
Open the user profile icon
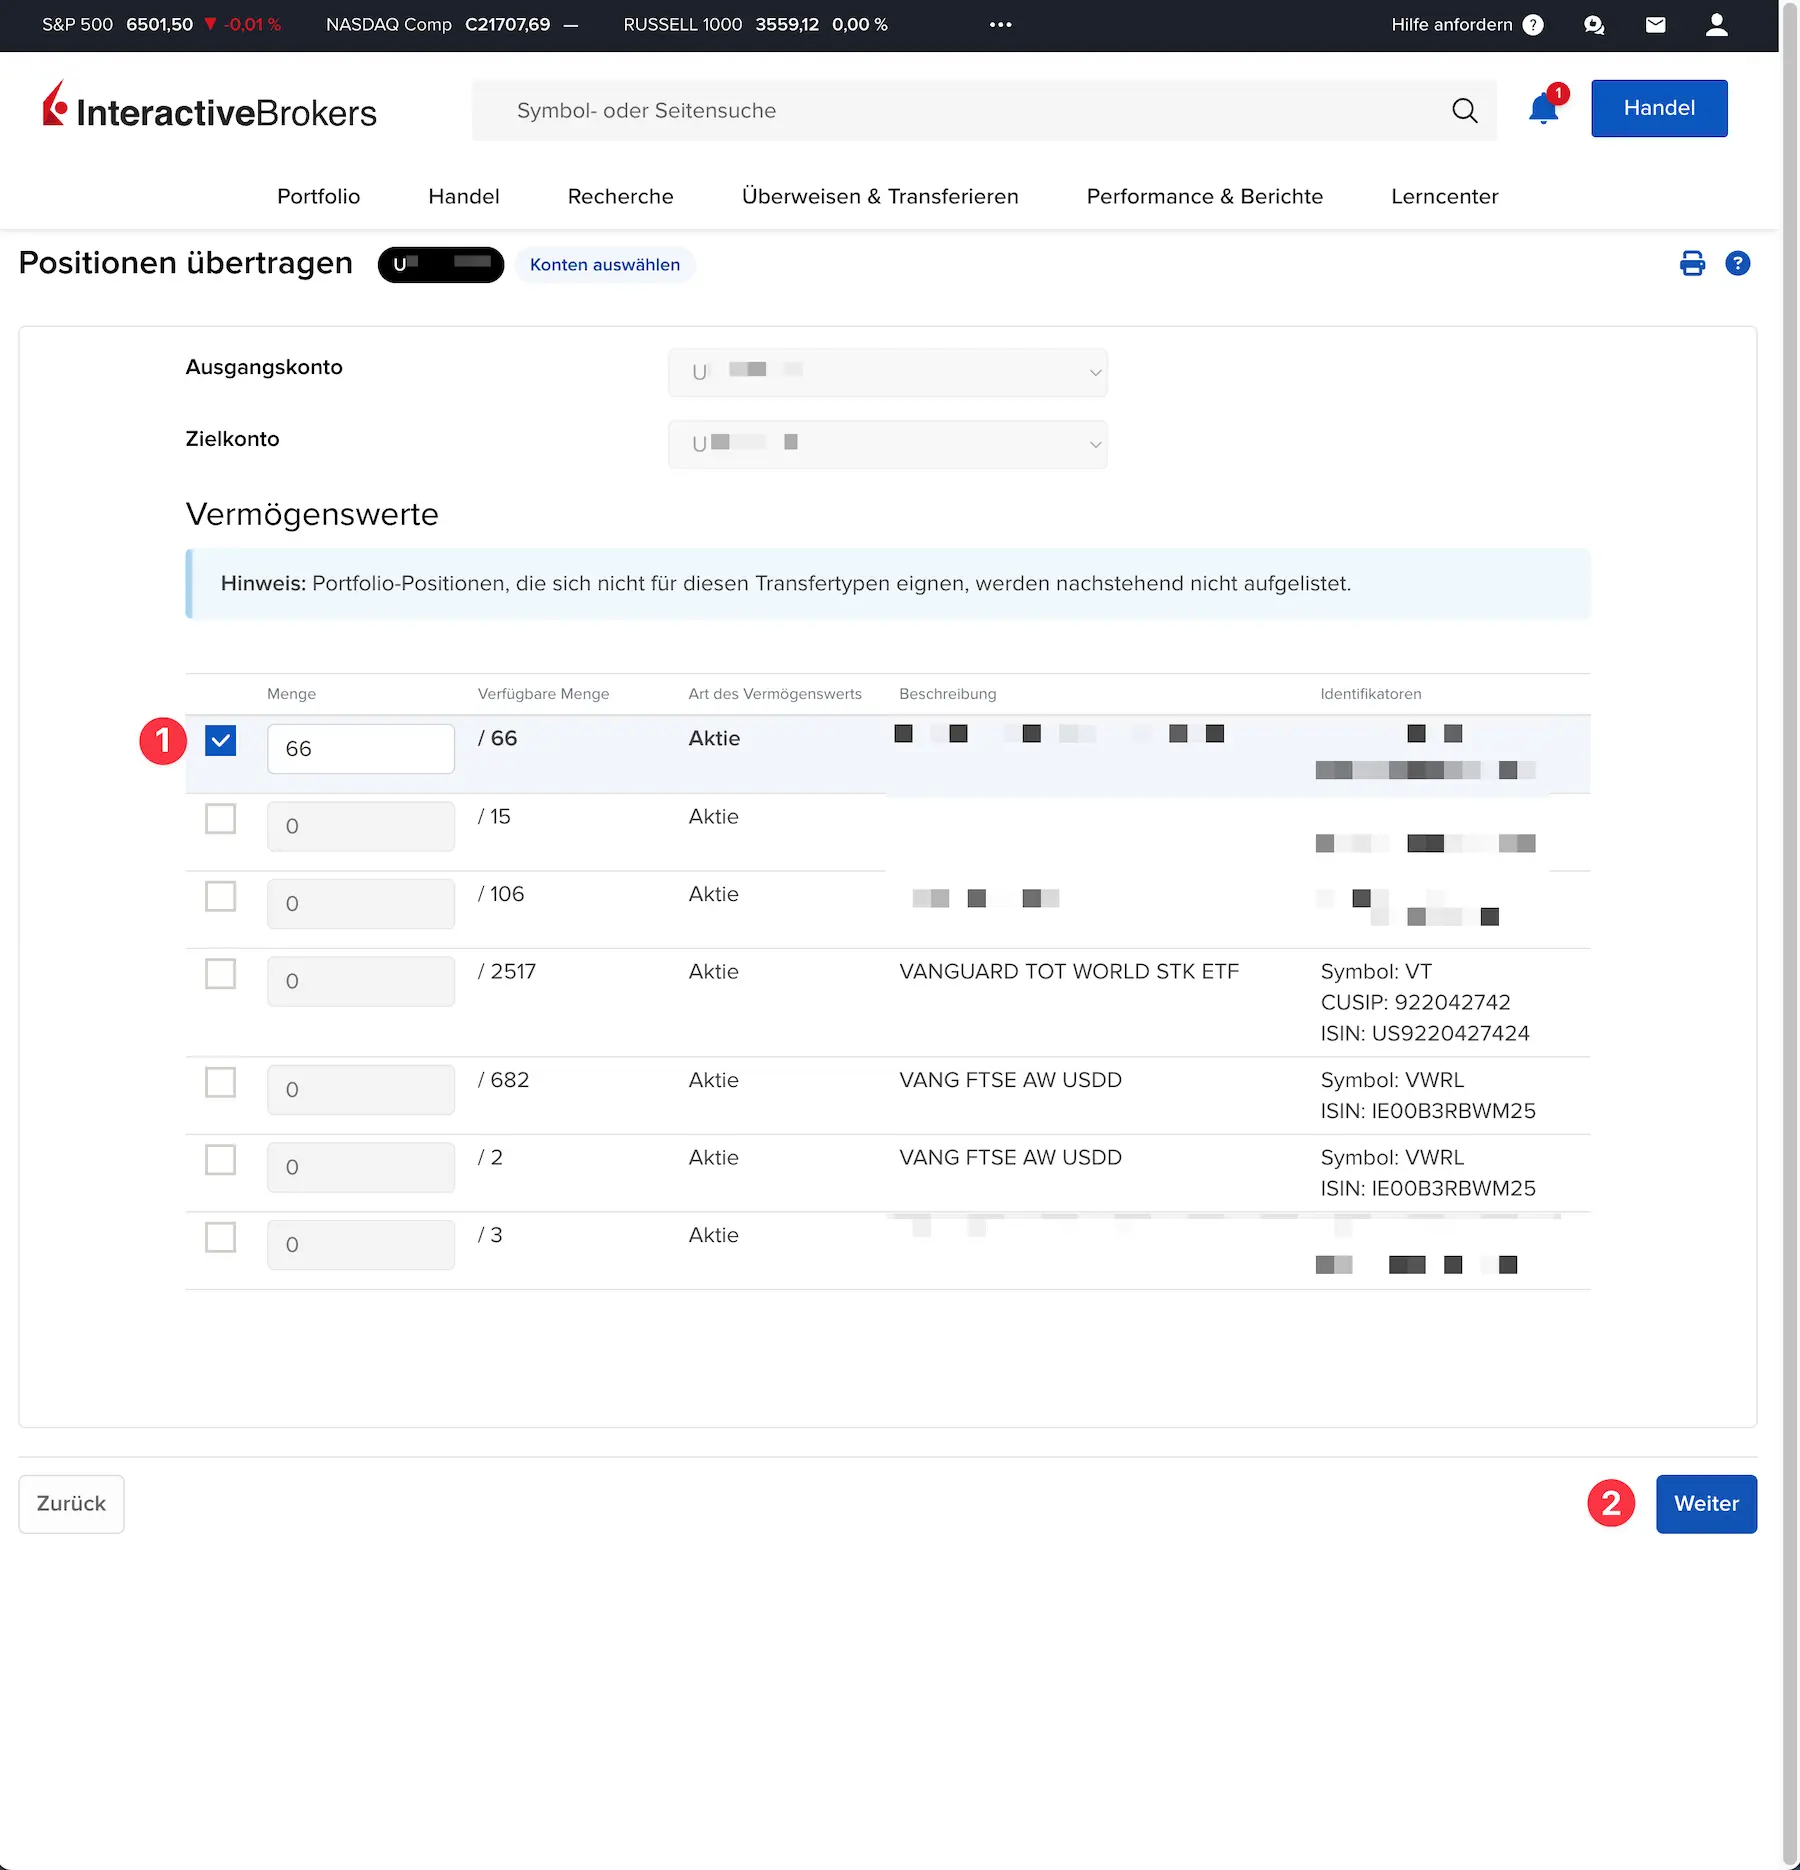(x=1717, y=25)
